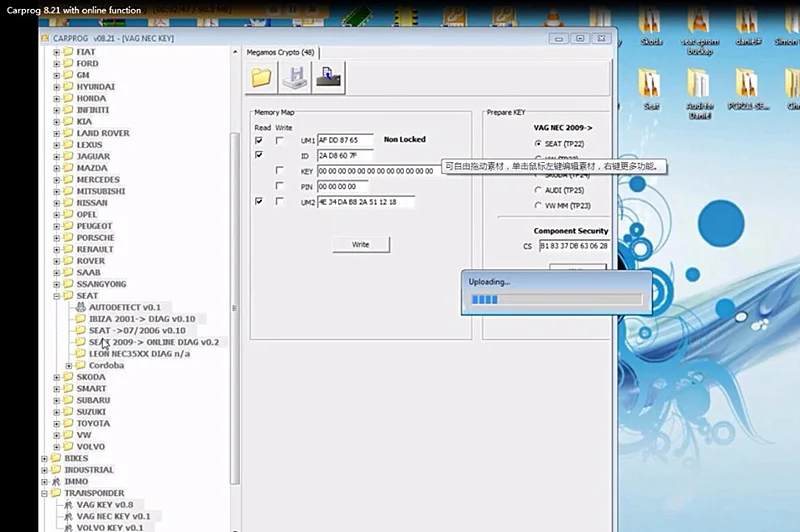Expand the IMMO tree node
The width and height of the screenshot is (800, 532).
point(44,482)
